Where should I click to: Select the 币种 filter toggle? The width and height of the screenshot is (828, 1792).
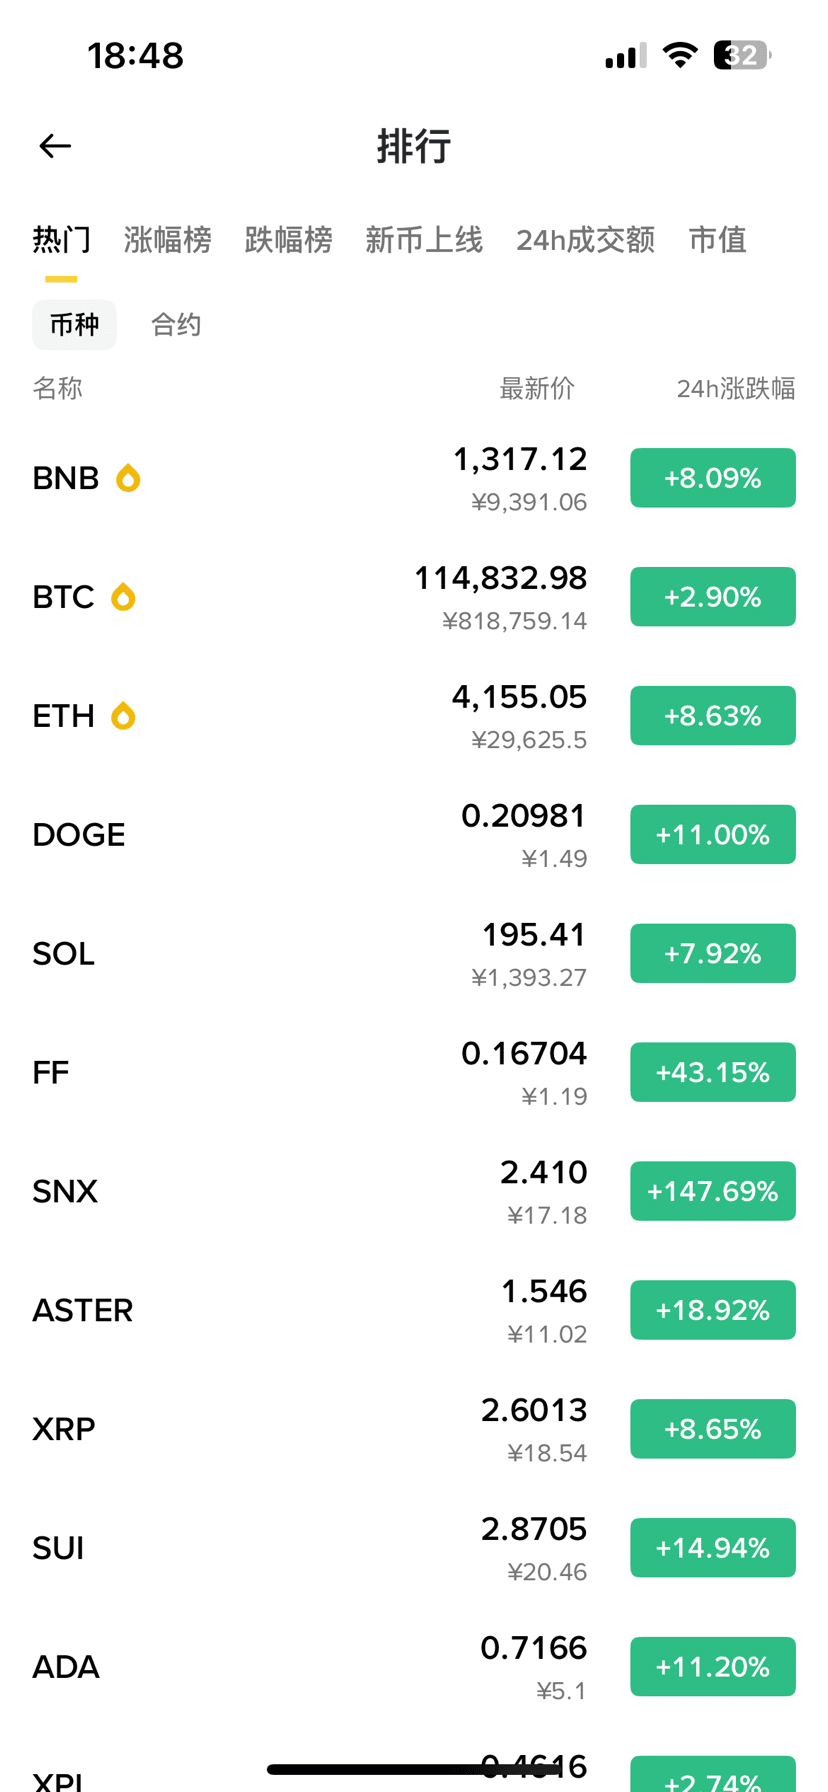[74, 325]
